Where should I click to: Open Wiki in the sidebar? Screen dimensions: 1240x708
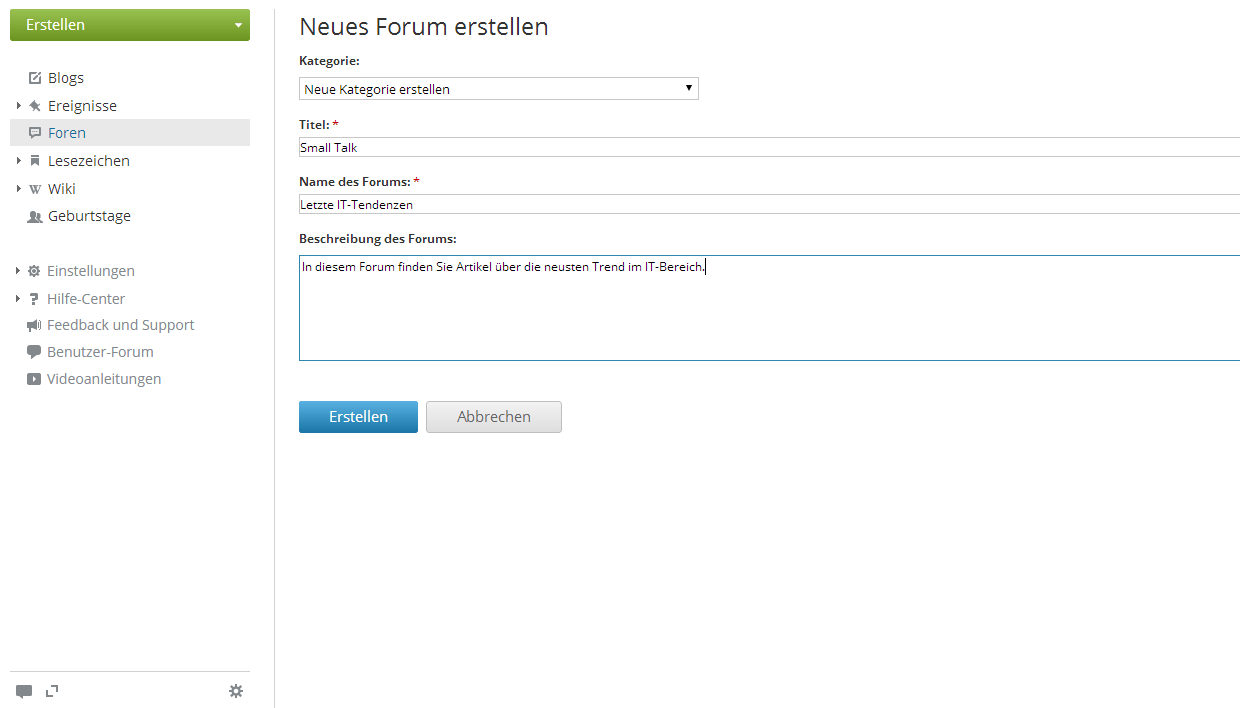(62, 189)
